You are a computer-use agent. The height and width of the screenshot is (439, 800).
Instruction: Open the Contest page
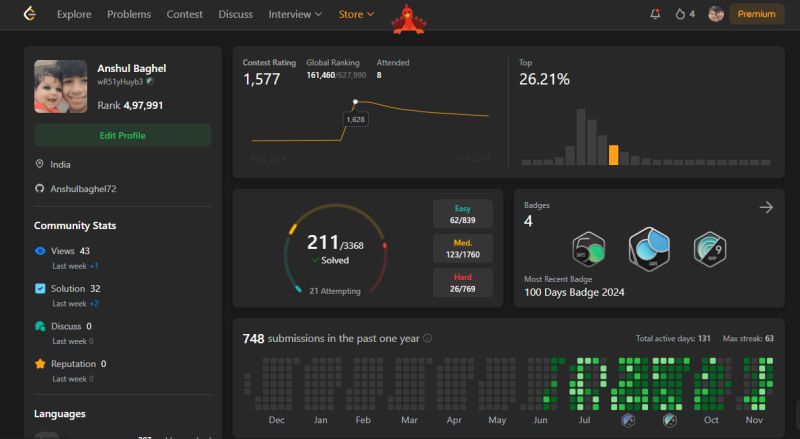pyautogui.click(x=184, y=14)
